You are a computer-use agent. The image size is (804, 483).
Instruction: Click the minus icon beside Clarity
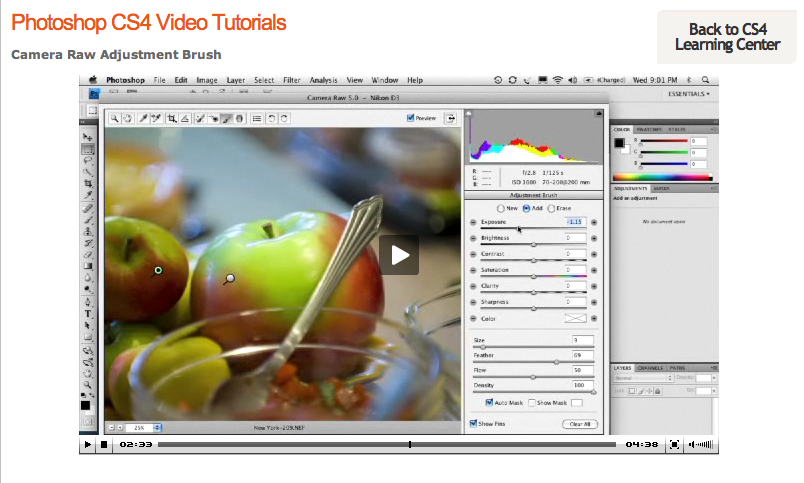pyautogui.click(x=473, y=286)
